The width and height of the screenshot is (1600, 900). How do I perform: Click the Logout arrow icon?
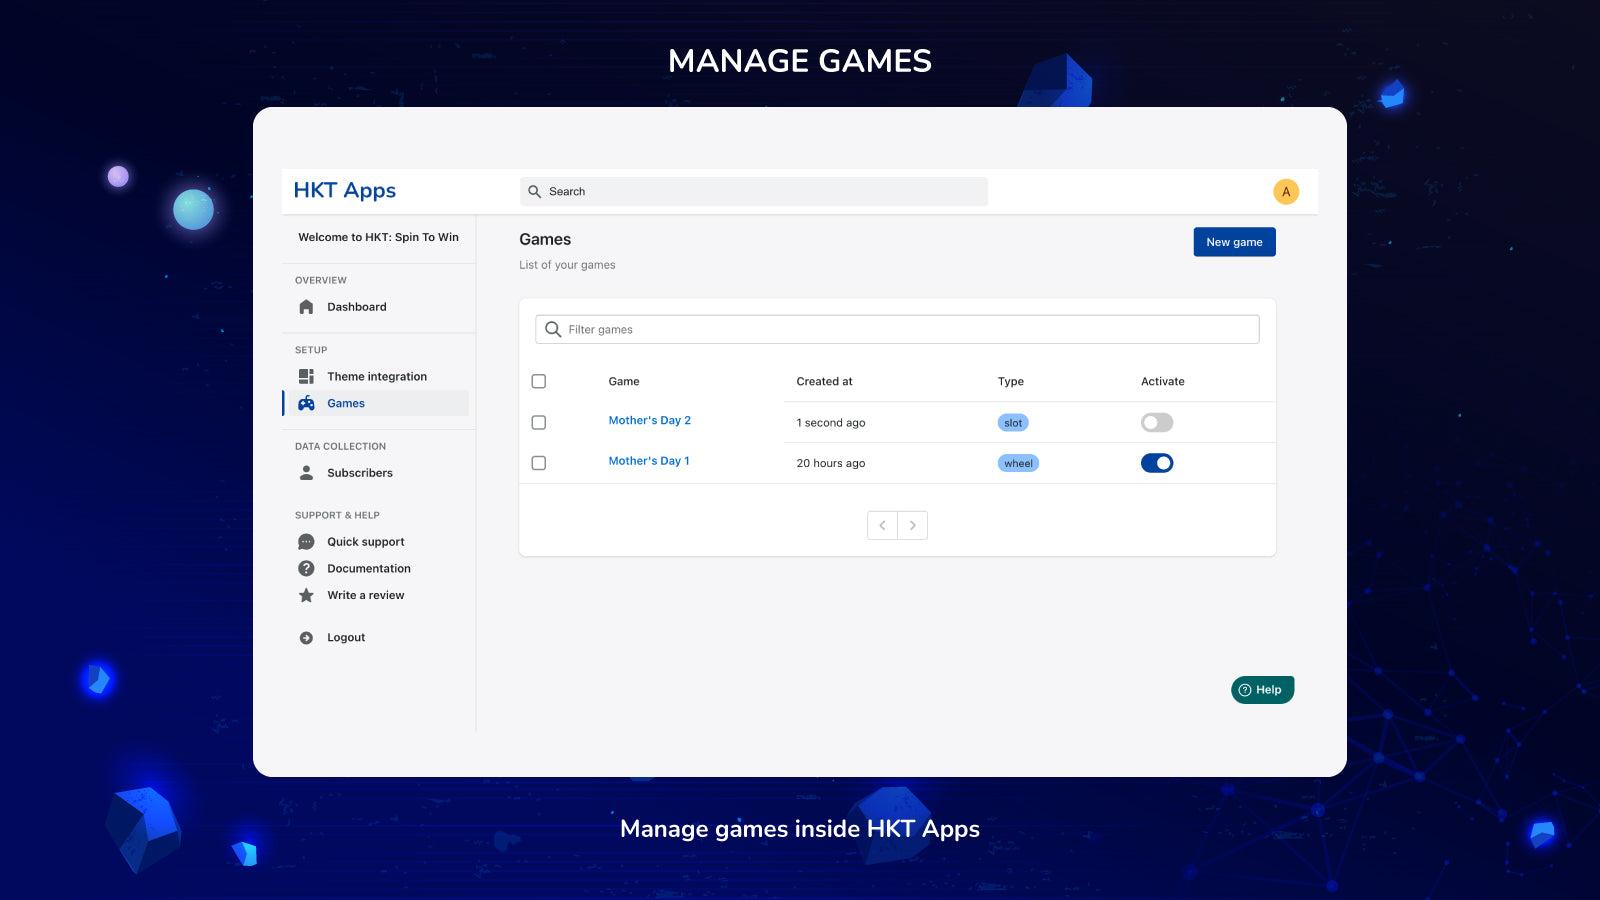coord(306,637)
